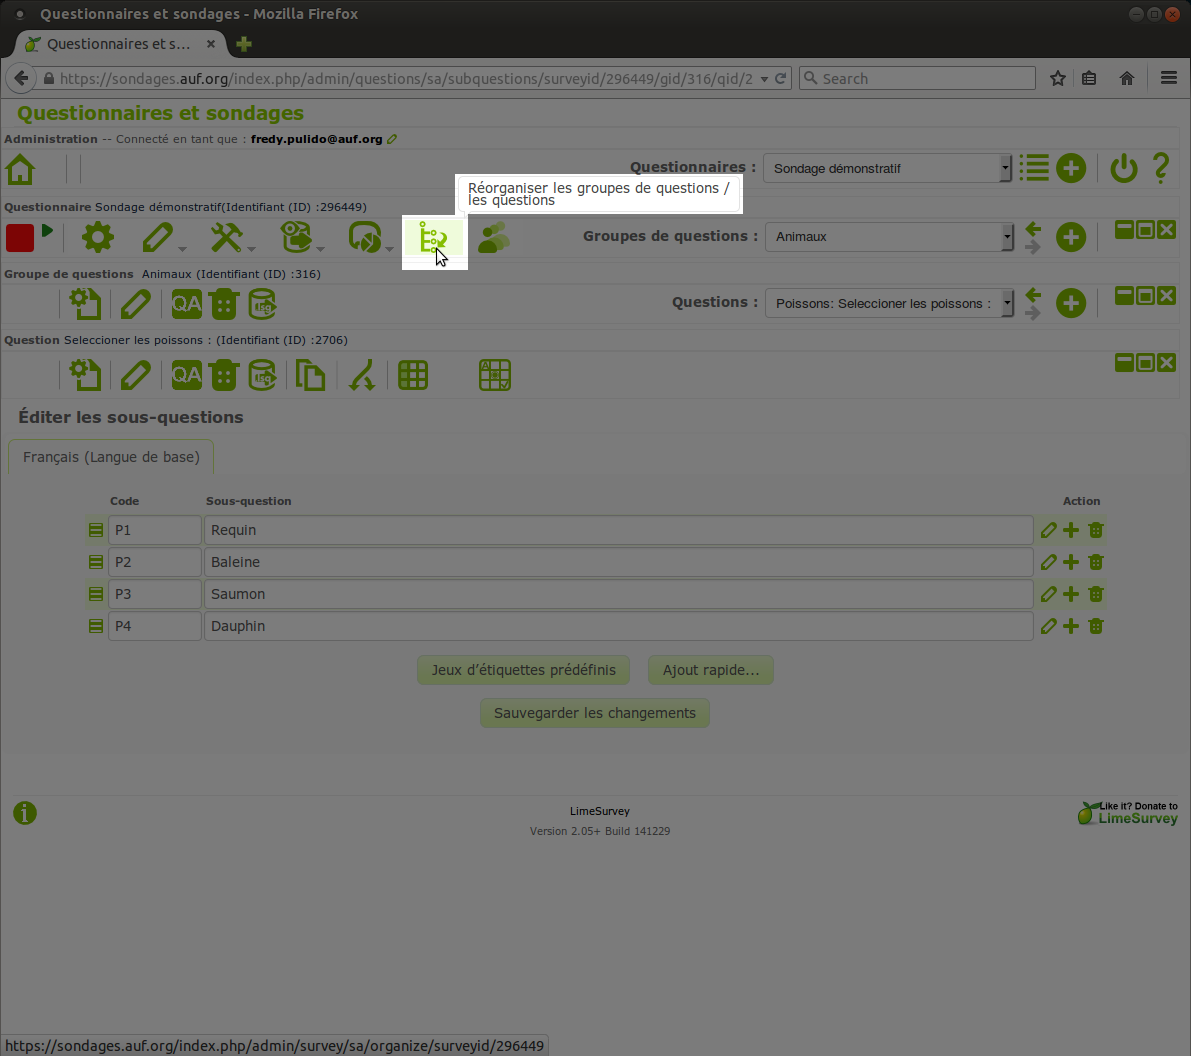Reload the page with the refresh icon
Viewport: 1191px width, 1056px height.
point(781,78)
